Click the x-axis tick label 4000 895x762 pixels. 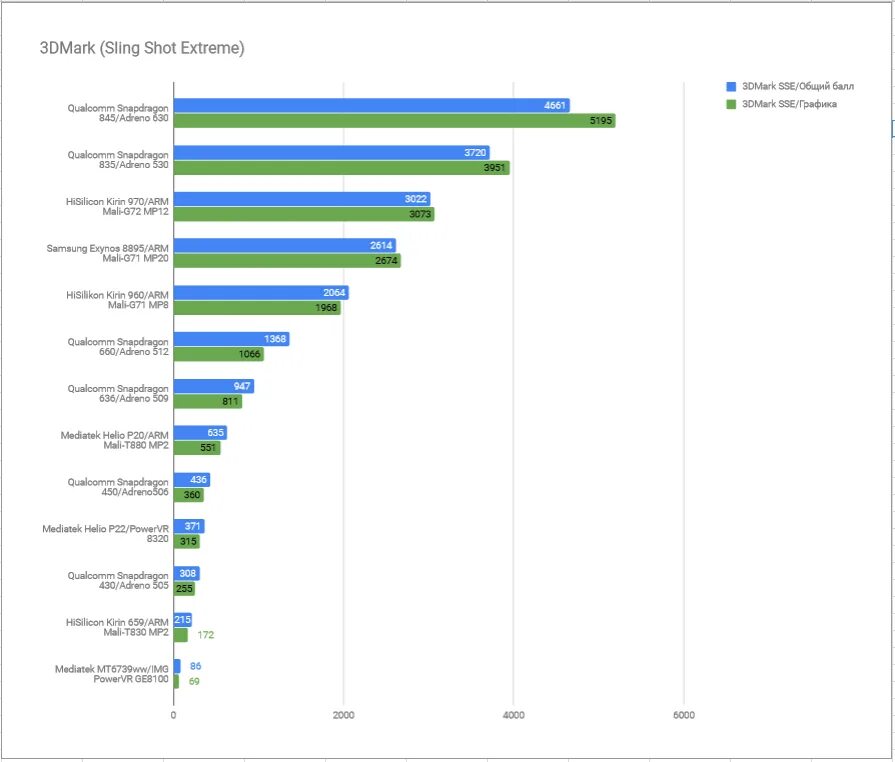(514, 715)
